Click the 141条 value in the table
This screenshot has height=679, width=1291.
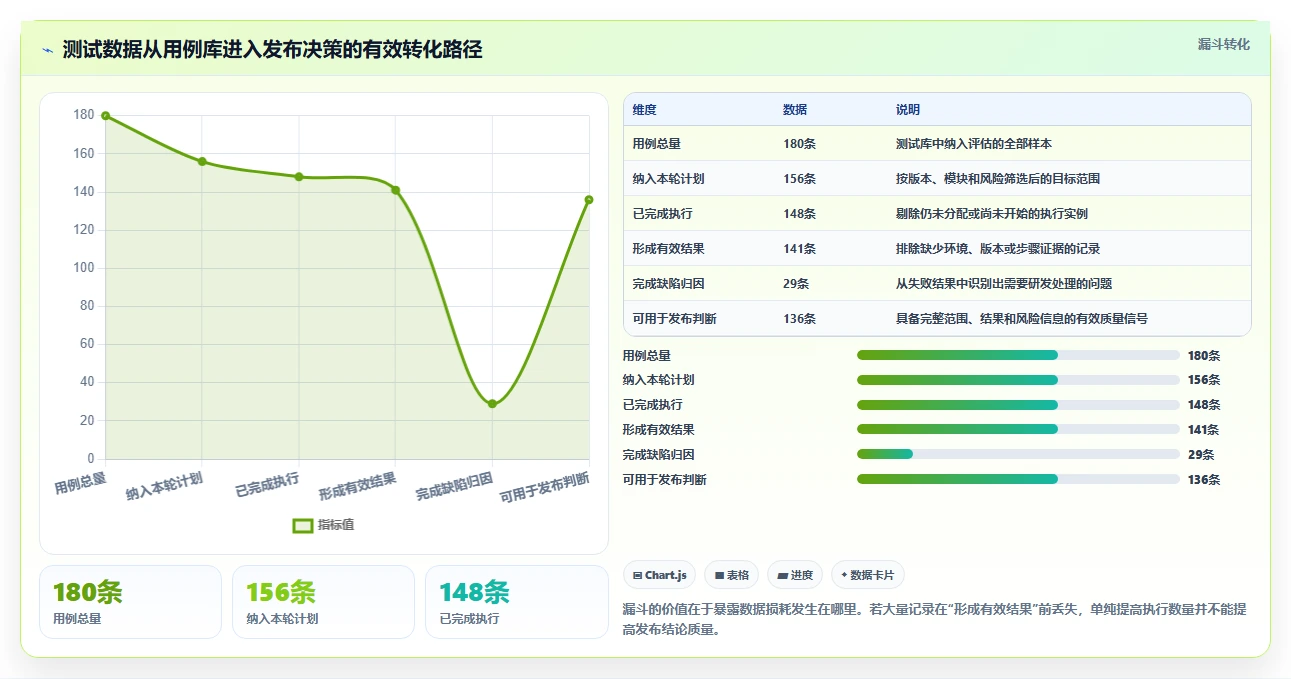point(800,249)
